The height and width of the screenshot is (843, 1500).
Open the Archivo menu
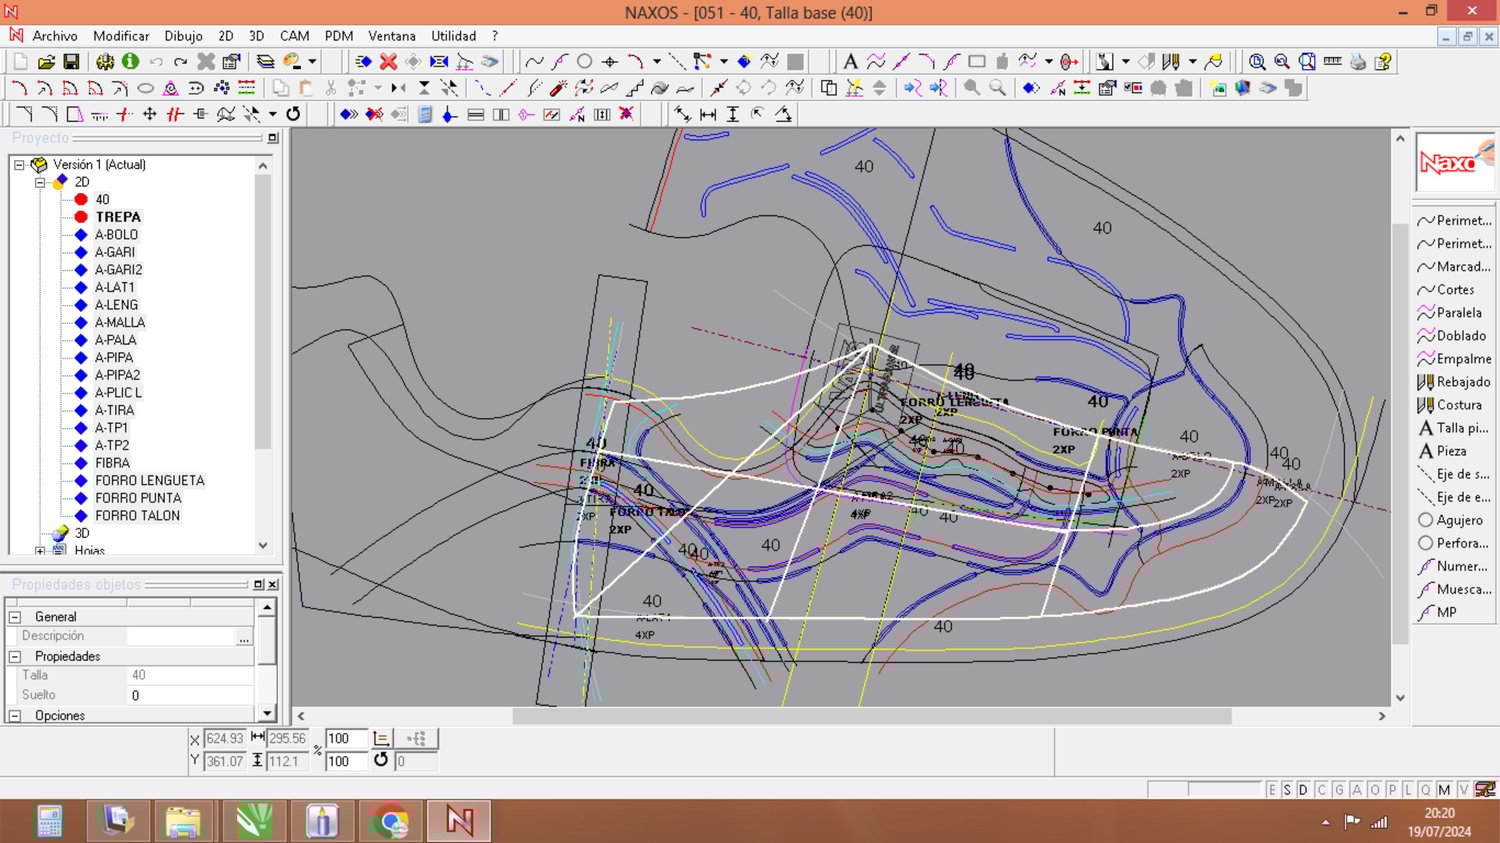tap(55, 36)
